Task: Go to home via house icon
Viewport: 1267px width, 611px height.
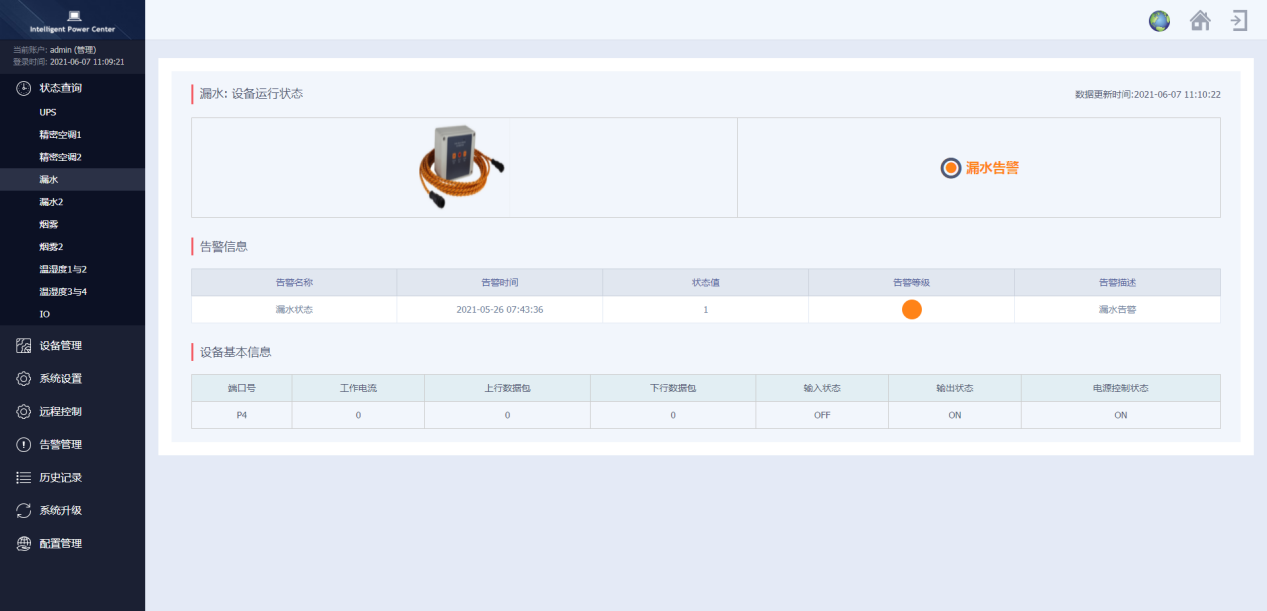Action: click(x=1200, y=21)
